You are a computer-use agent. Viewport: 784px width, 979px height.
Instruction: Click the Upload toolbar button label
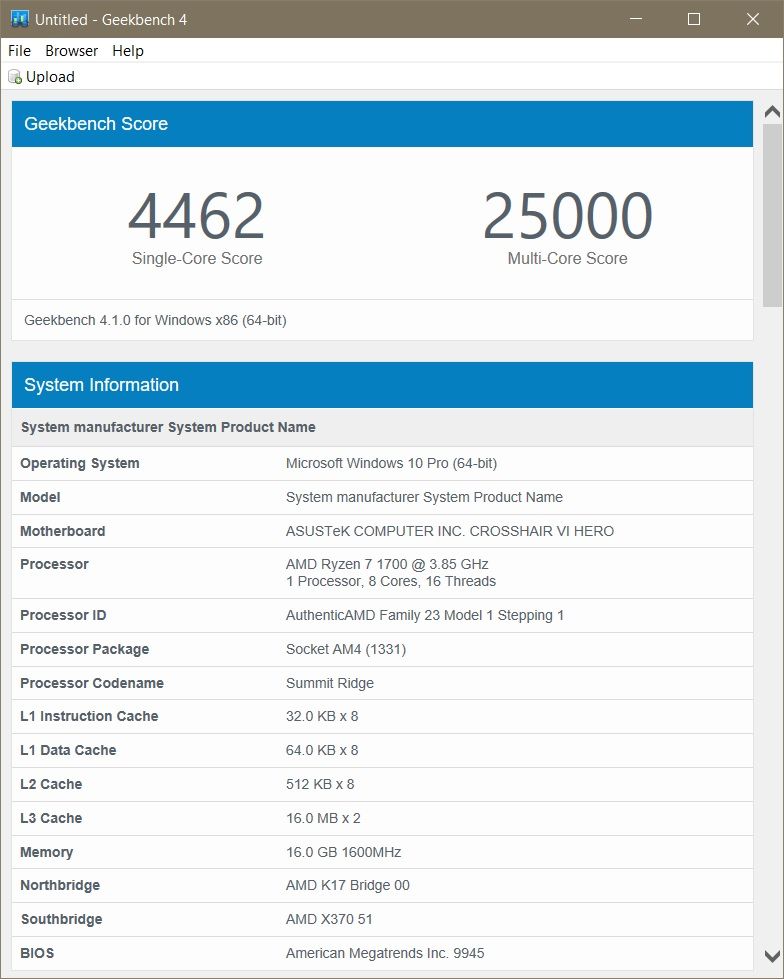coord(50,77)
